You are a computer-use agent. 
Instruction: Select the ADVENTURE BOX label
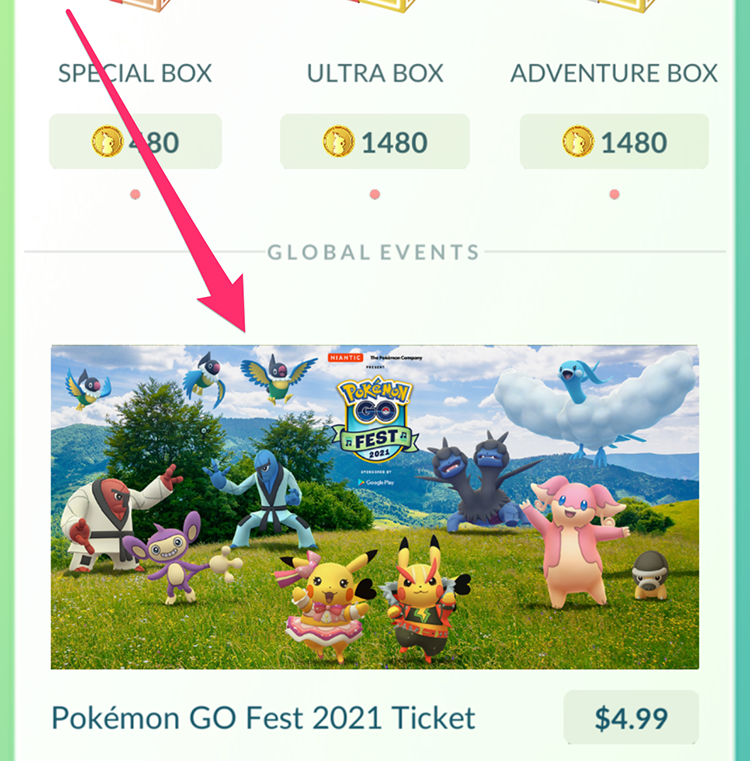[x=614, y=74]
